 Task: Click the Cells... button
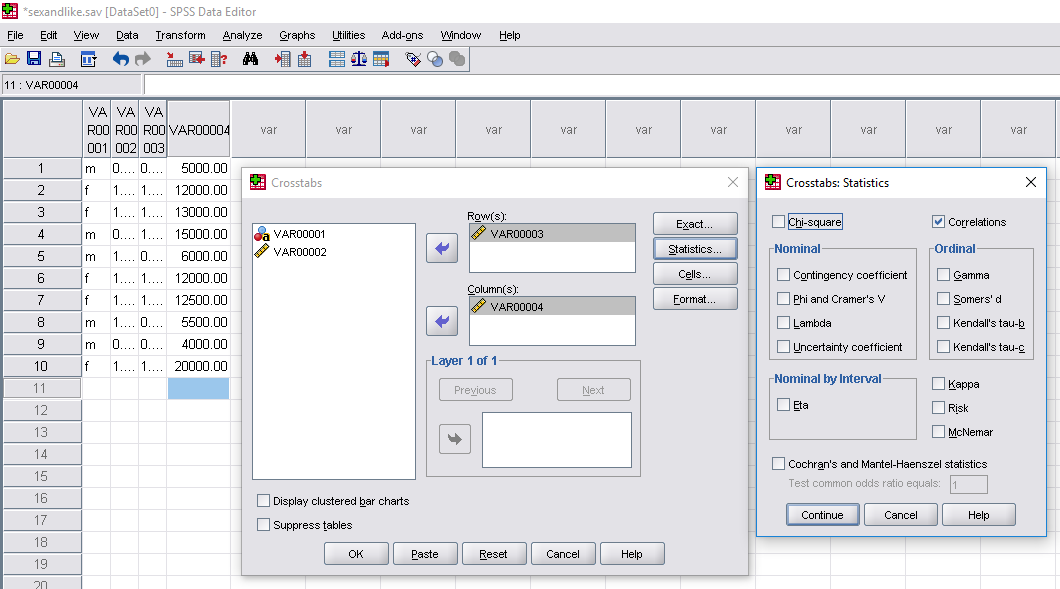695,274
